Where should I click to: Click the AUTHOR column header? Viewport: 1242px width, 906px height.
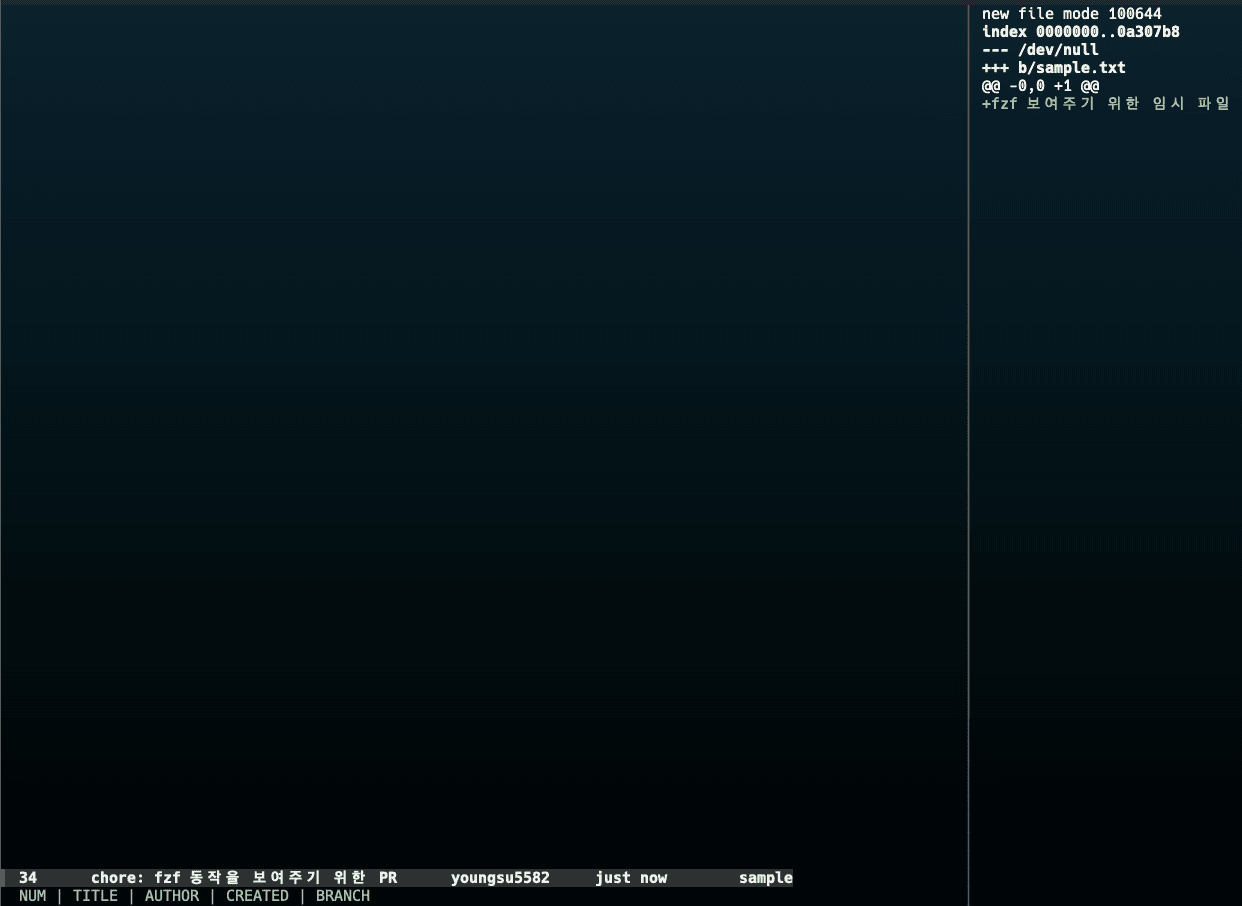(172, 896)
